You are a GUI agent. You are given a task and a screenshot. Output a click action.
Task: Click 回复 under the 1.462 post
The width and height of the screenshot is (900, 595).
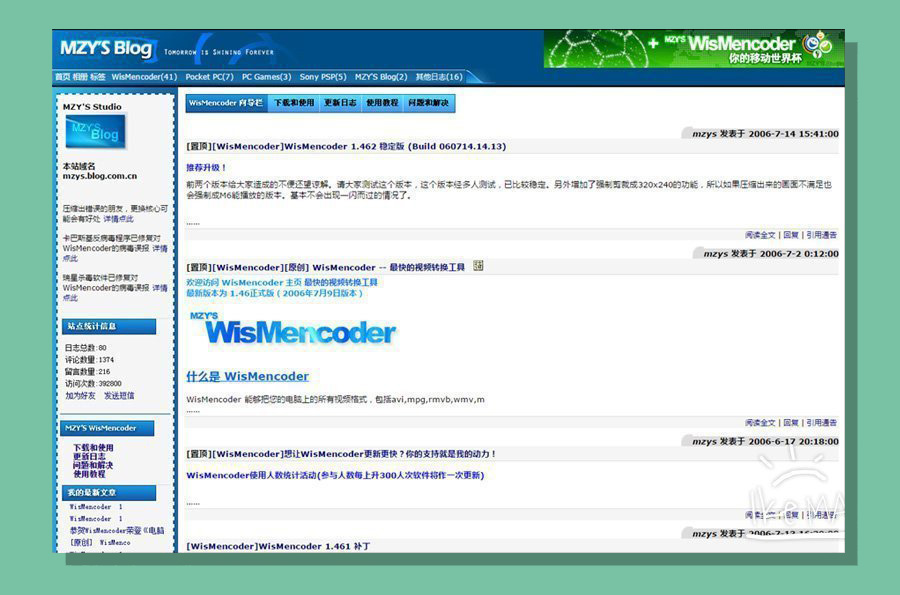(x=790, y=235)
